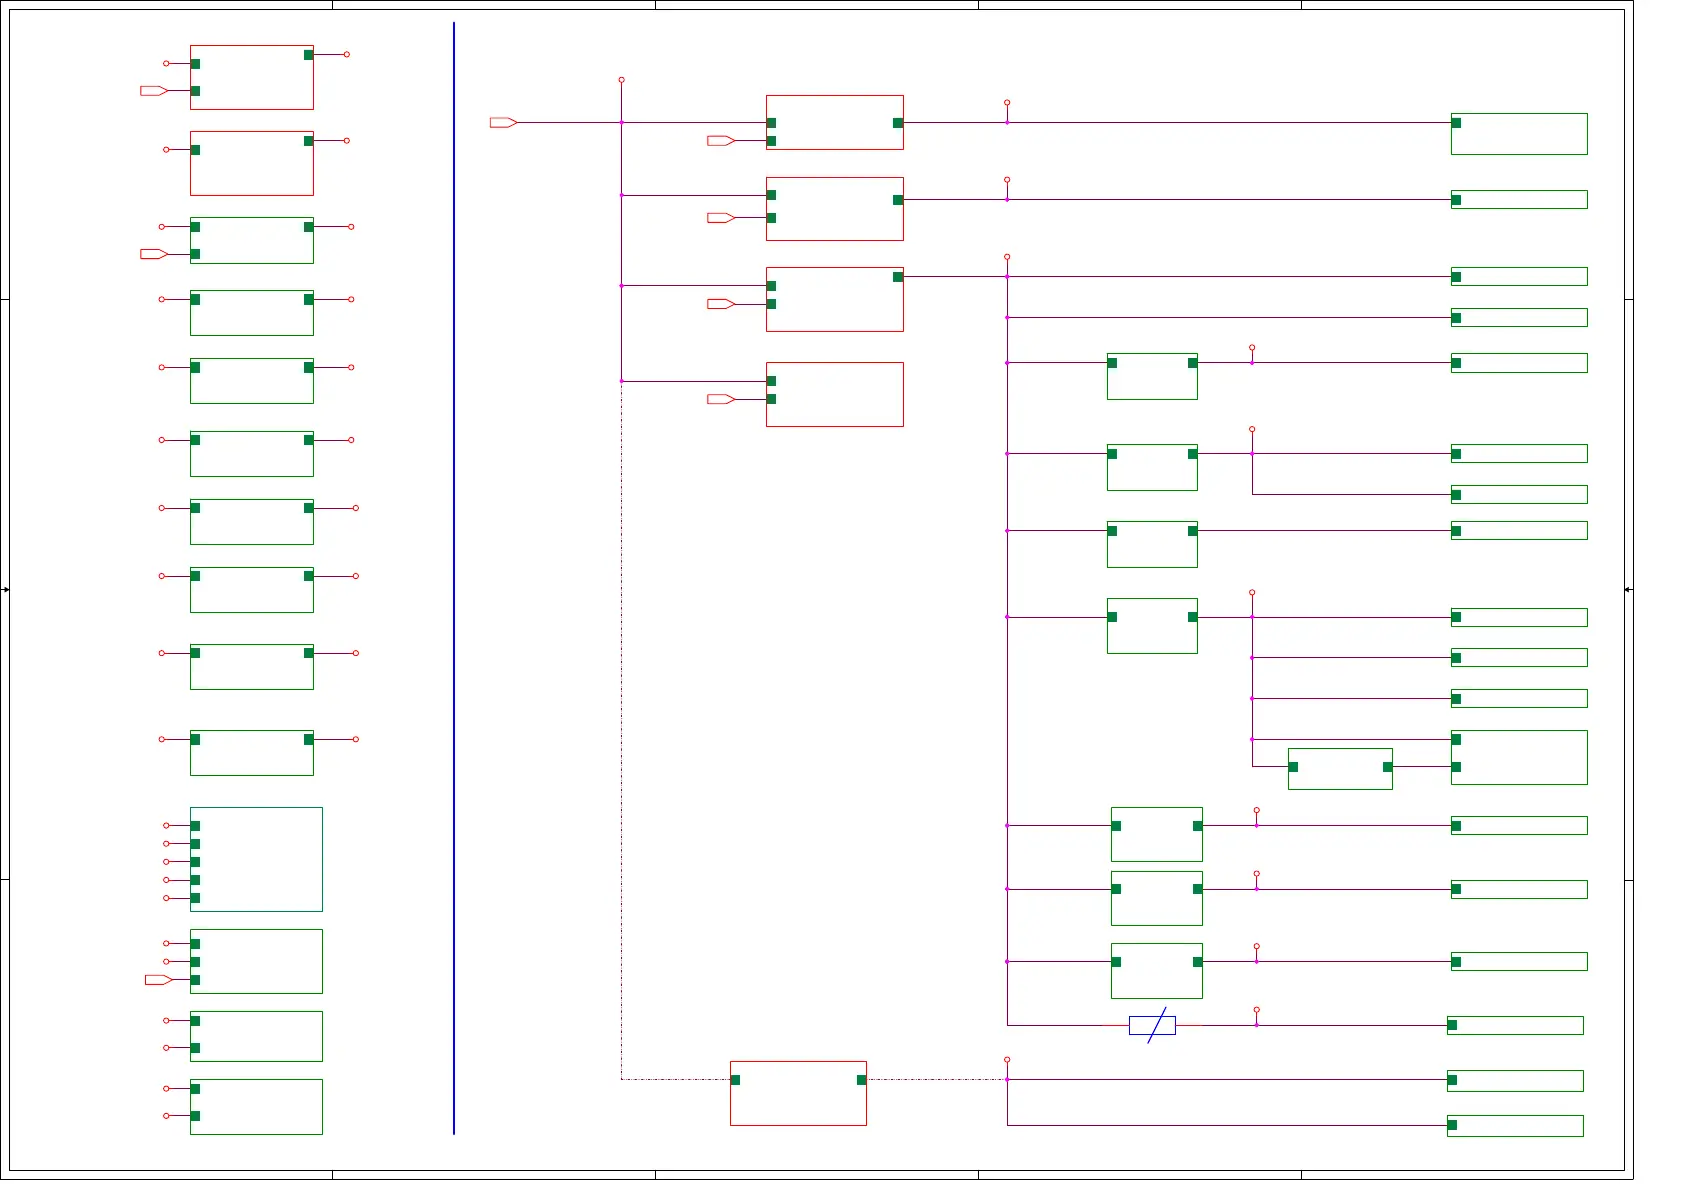
Task: Select the left-column red block without a port symbol
Action: pyautogui.click(x=252, y=163)
